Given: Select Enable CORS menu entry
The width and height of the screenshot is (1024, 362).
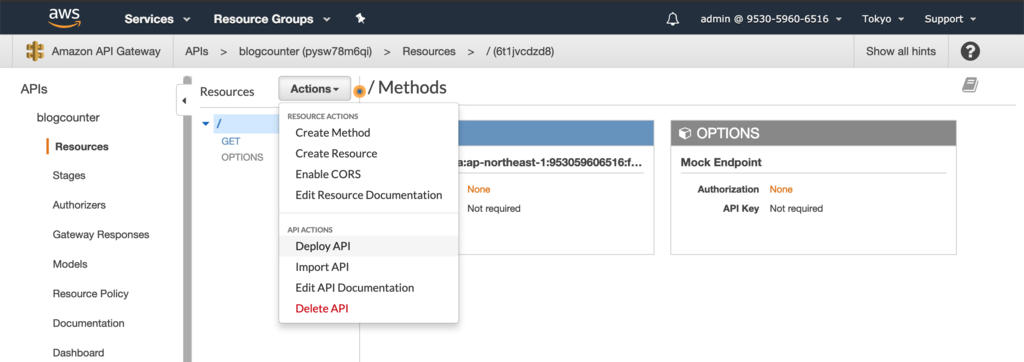Looking at the screenshot, I should [x=328, y=174].
